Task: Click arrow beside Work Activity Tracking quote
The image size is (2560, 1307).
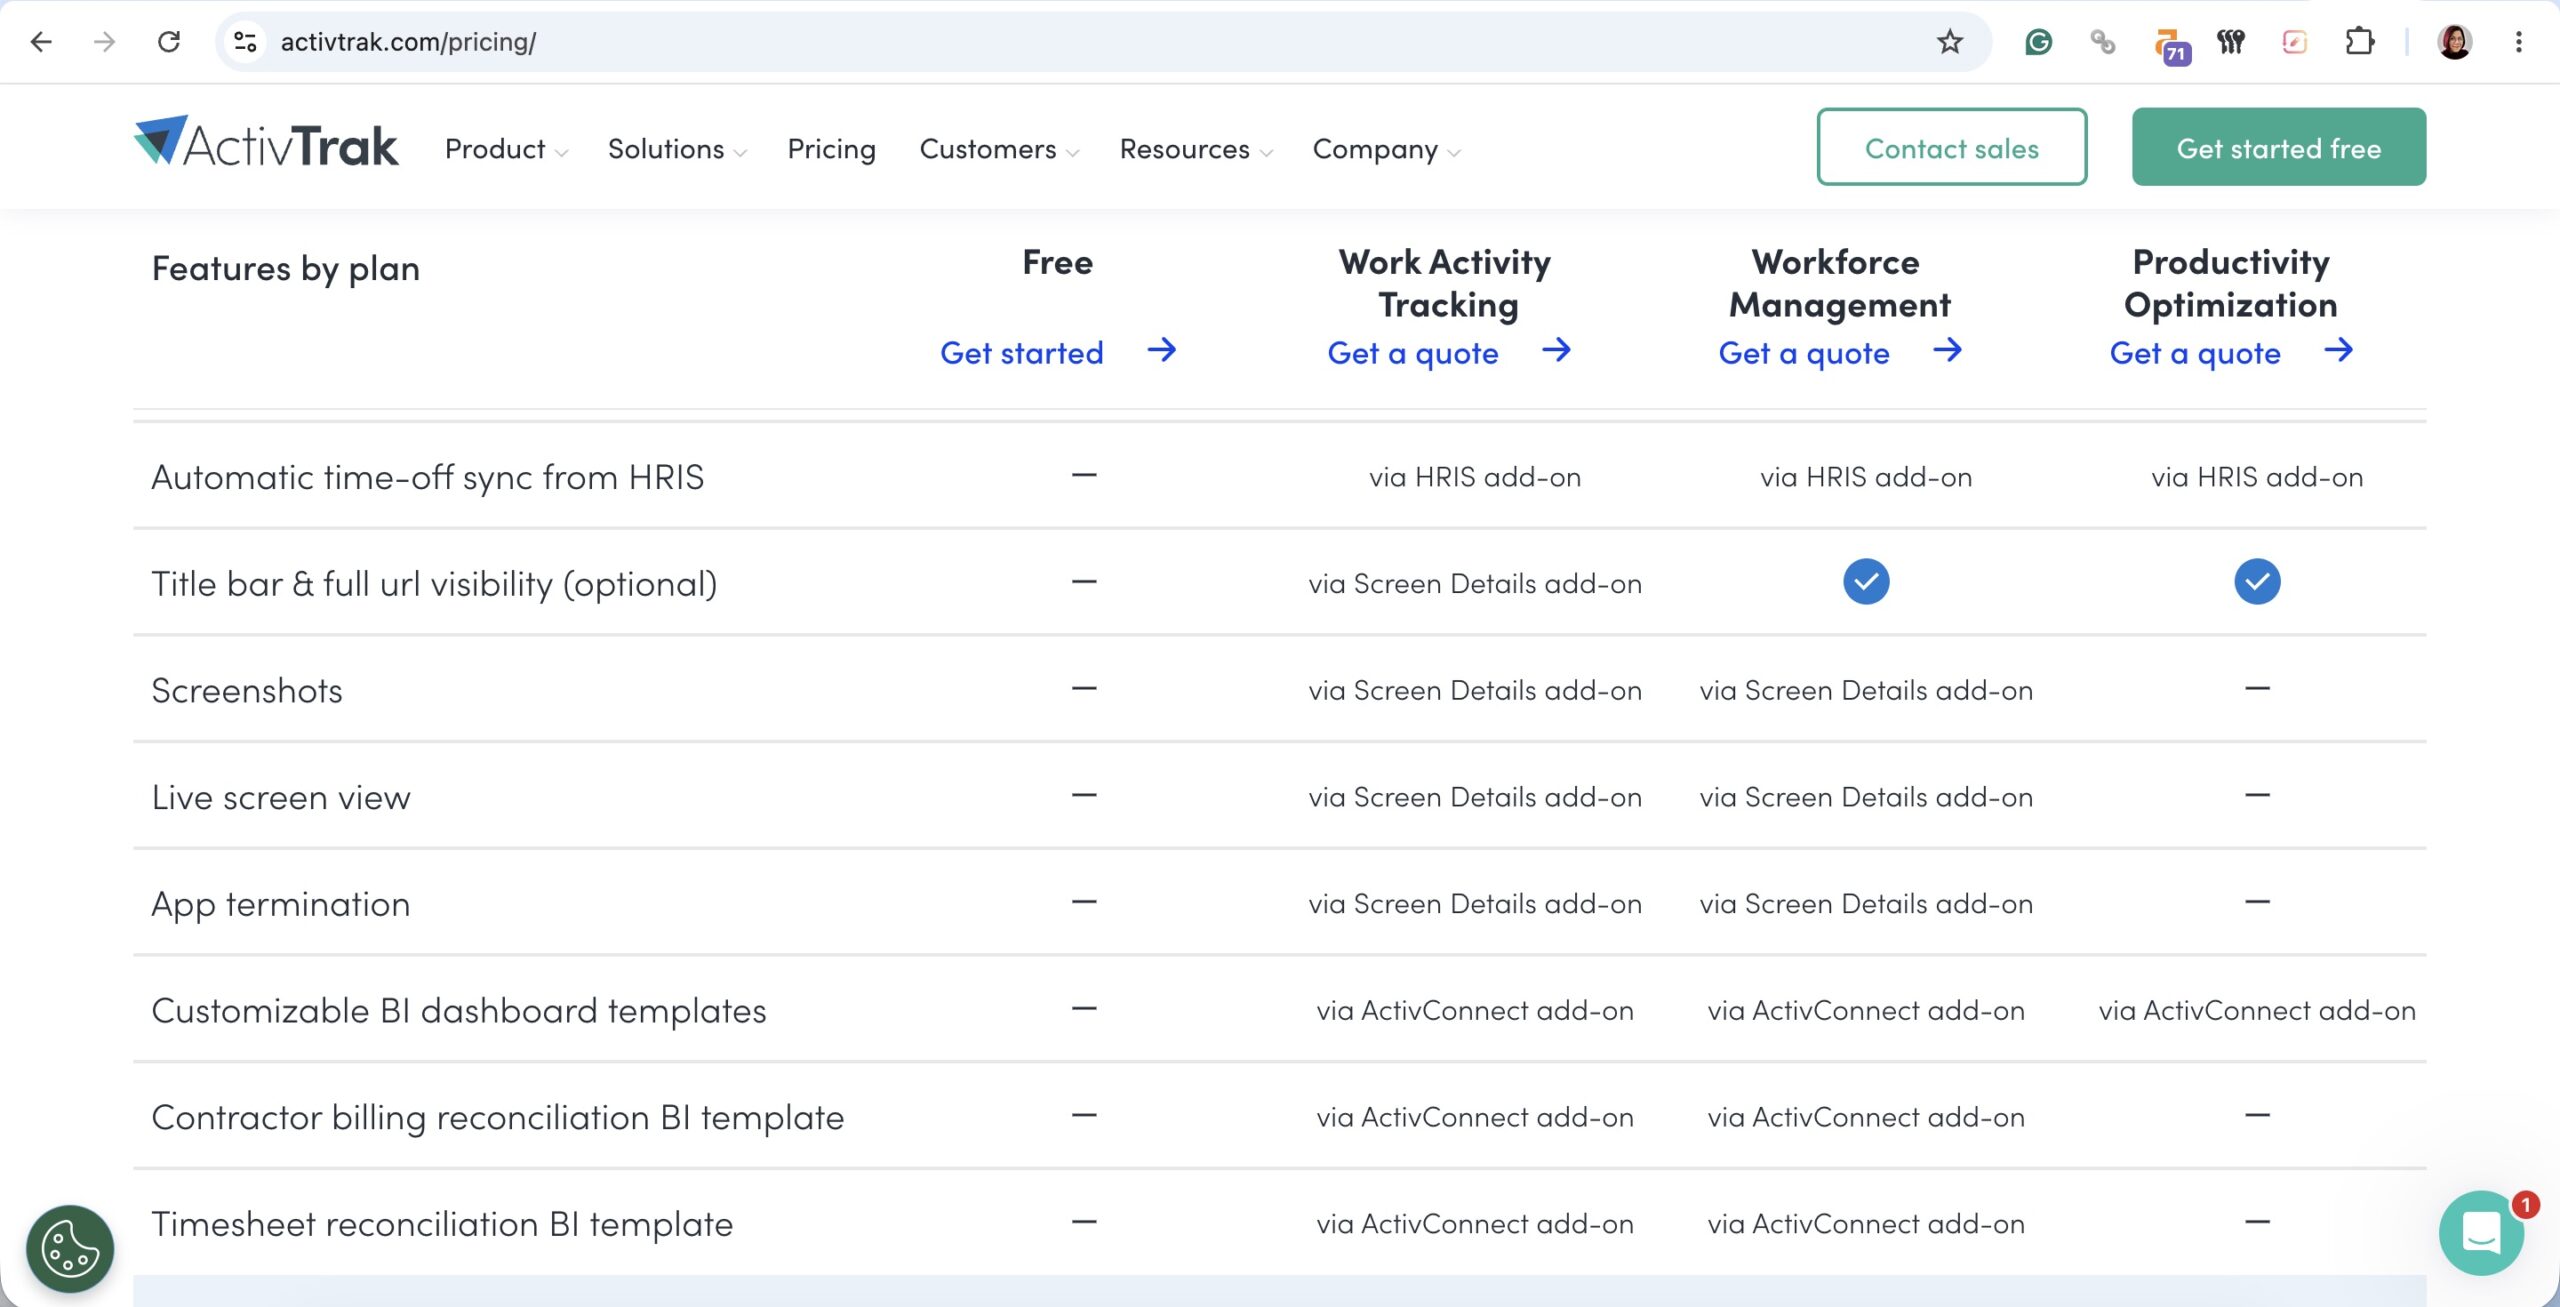Action: click(x=1556, y=350)
